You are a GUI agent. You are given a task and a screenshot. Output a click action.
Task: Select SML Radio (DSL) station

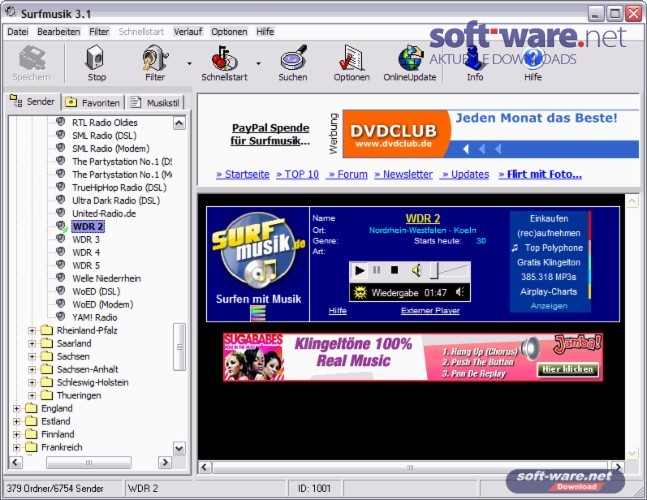104,136
